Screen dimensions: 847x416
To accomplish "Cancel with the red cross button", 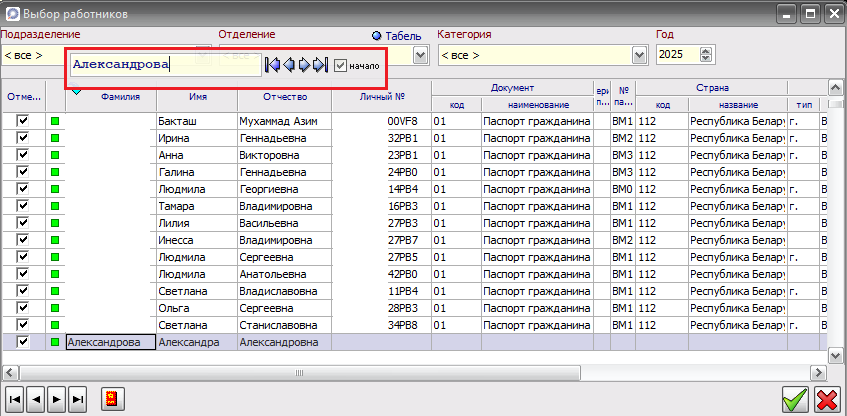I will [827, 400].
